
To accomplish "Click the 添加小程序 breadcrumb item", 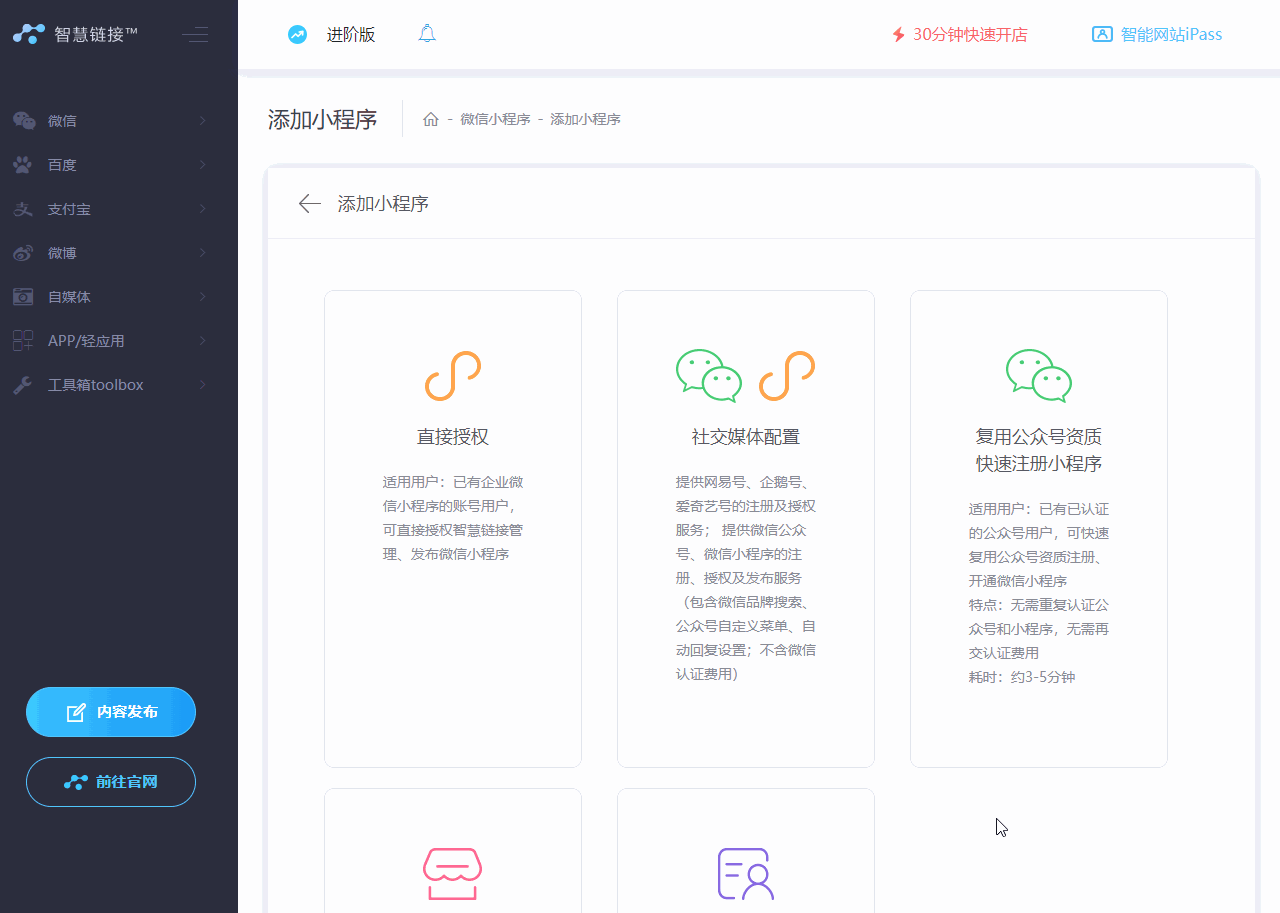I will coord(585,119).
